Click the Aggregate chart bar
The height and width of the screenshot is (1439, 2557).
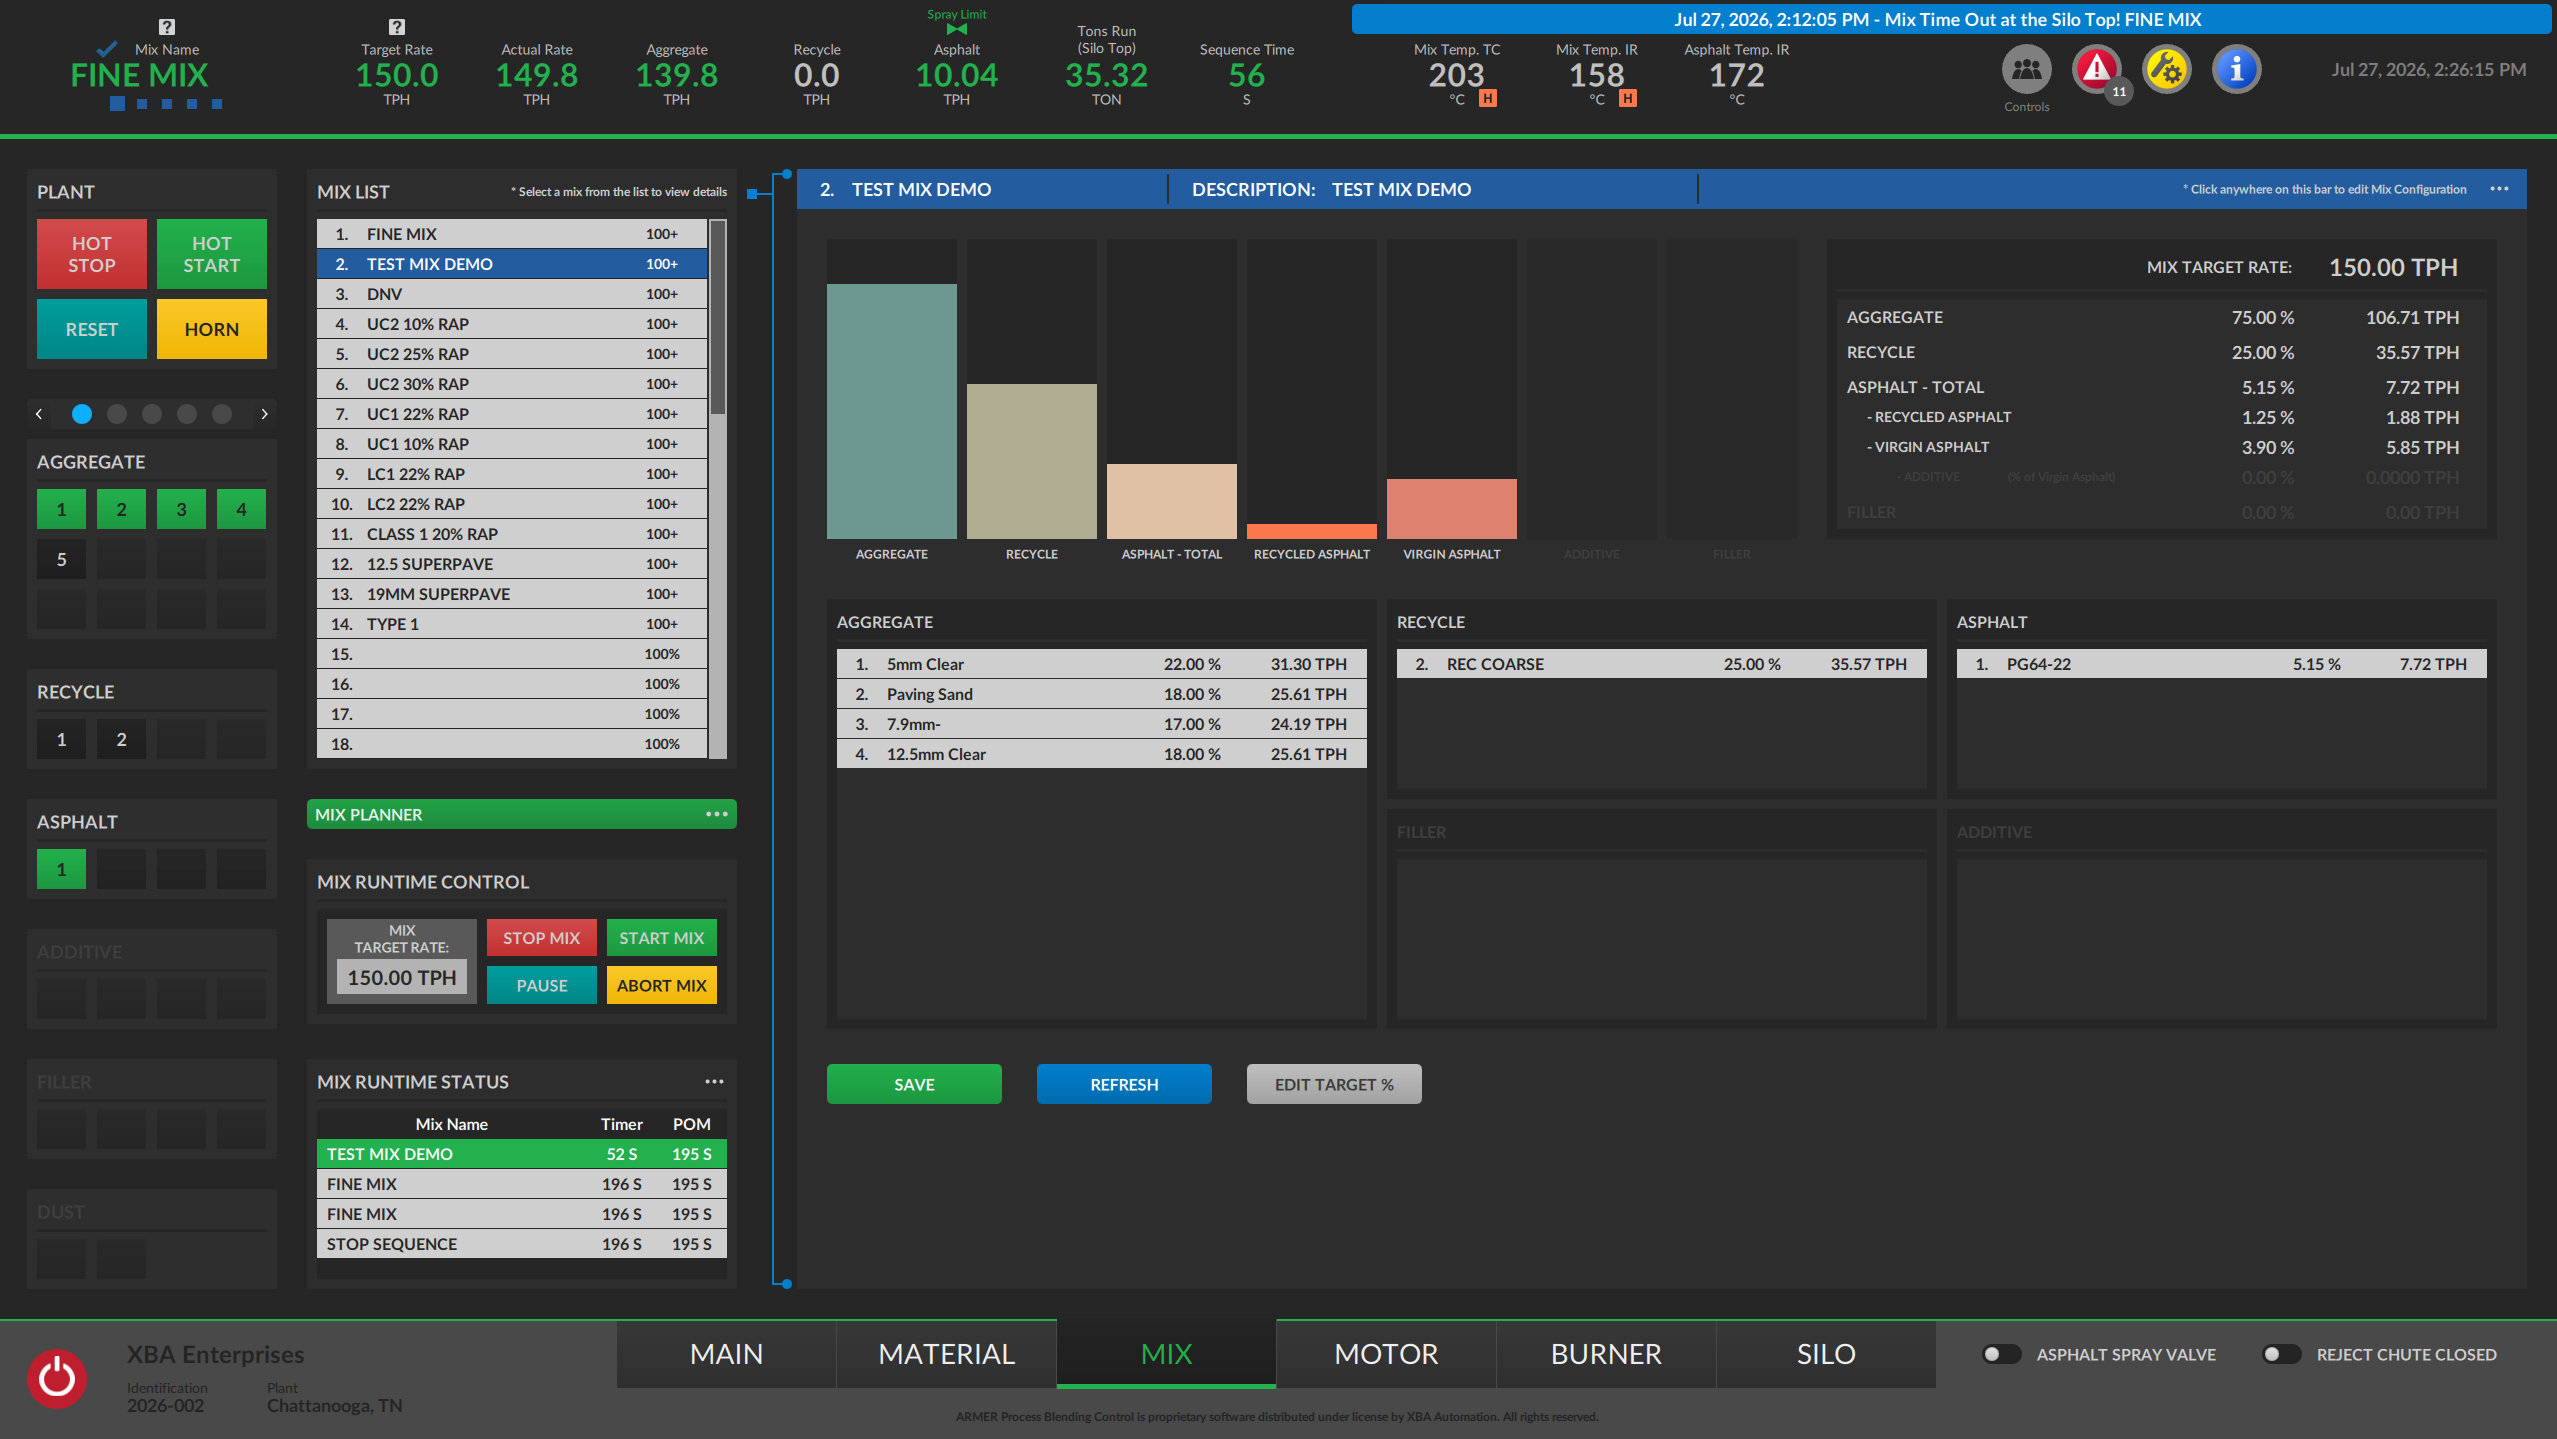(x=891, y=411)
